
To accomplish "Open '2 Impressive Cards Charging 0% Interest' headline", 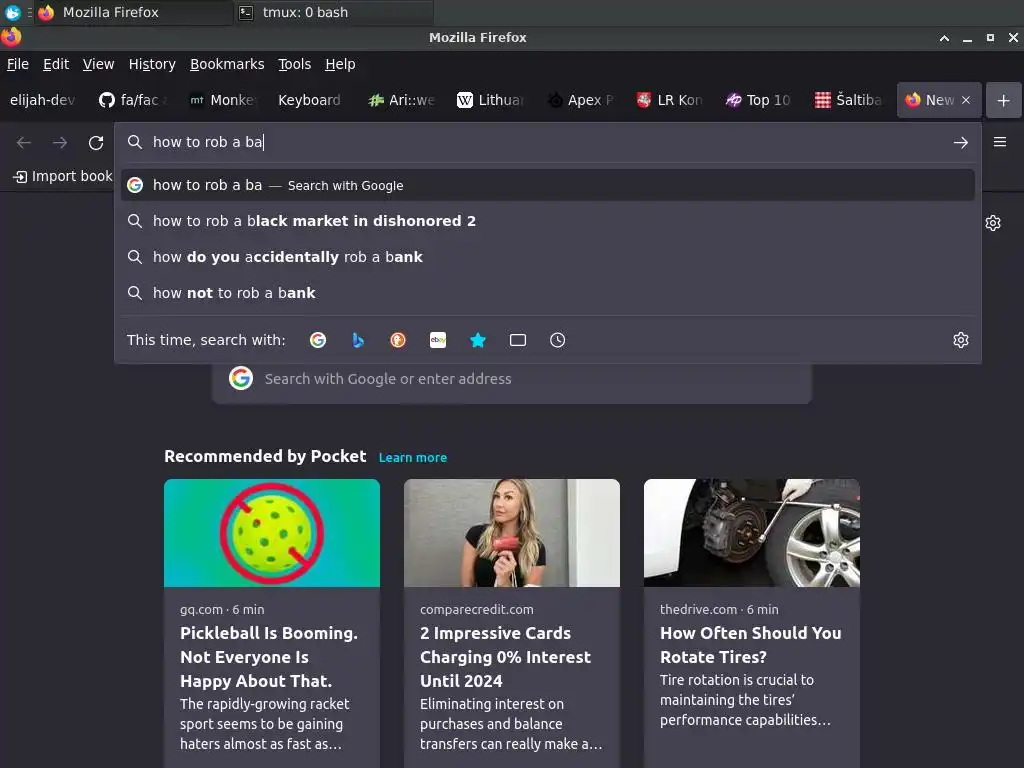I will pos(505,657).
